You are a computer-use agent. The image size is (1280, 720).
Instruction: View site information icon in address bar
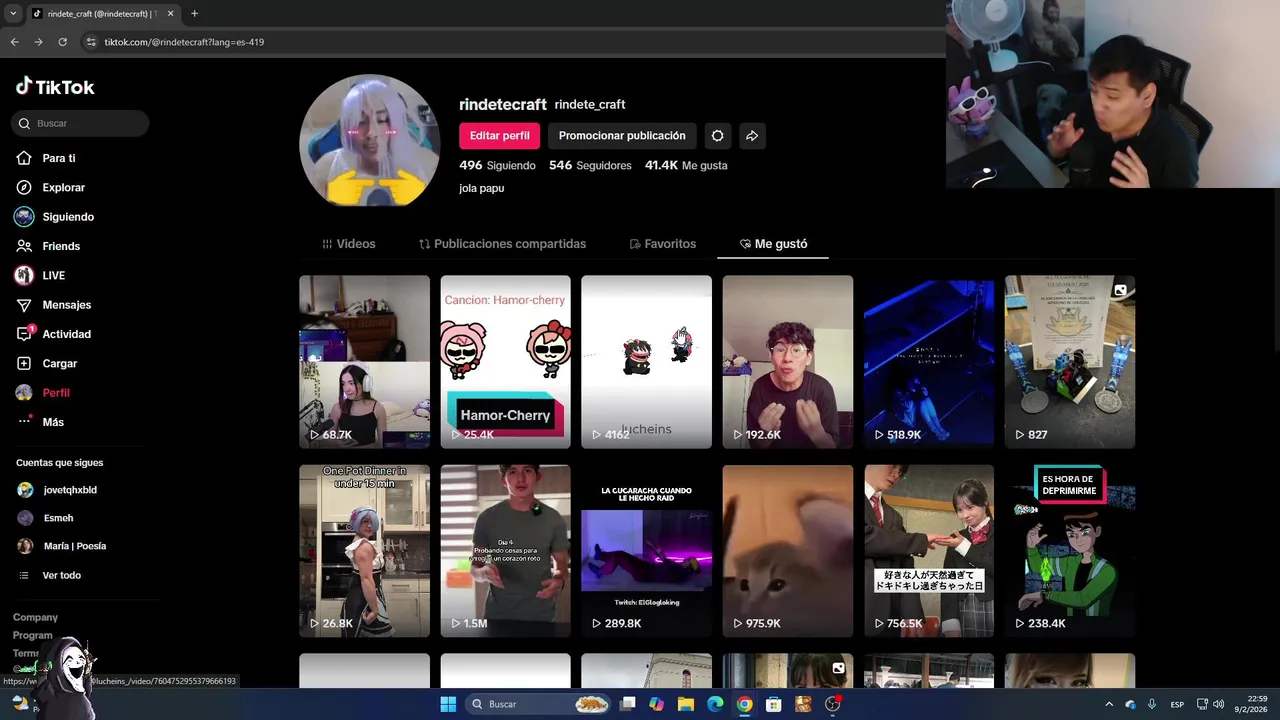click(x=91, y=42)
